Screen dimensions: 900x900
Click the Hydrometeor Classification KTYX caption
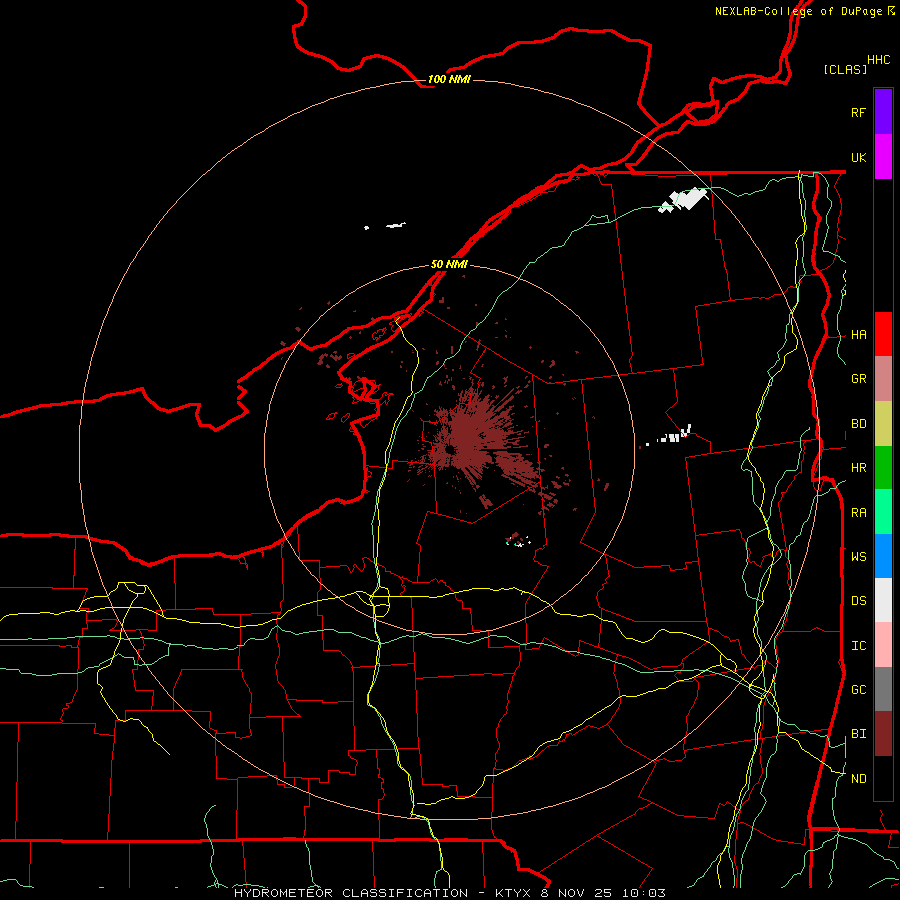[x=450, y=893]
